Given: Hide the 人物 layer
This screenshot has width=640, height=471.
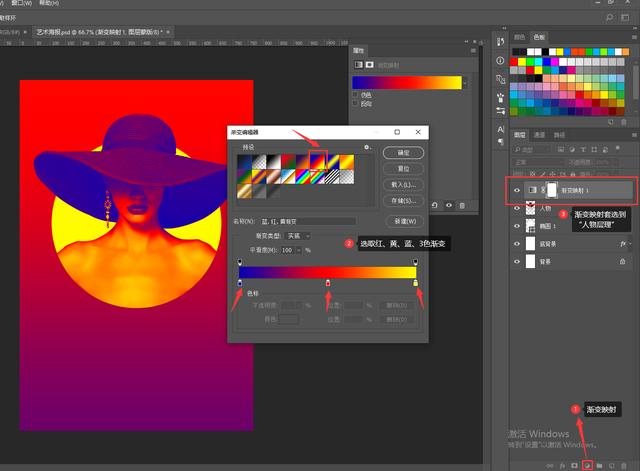Looking at the screenshot, I should tap(517, 208).
